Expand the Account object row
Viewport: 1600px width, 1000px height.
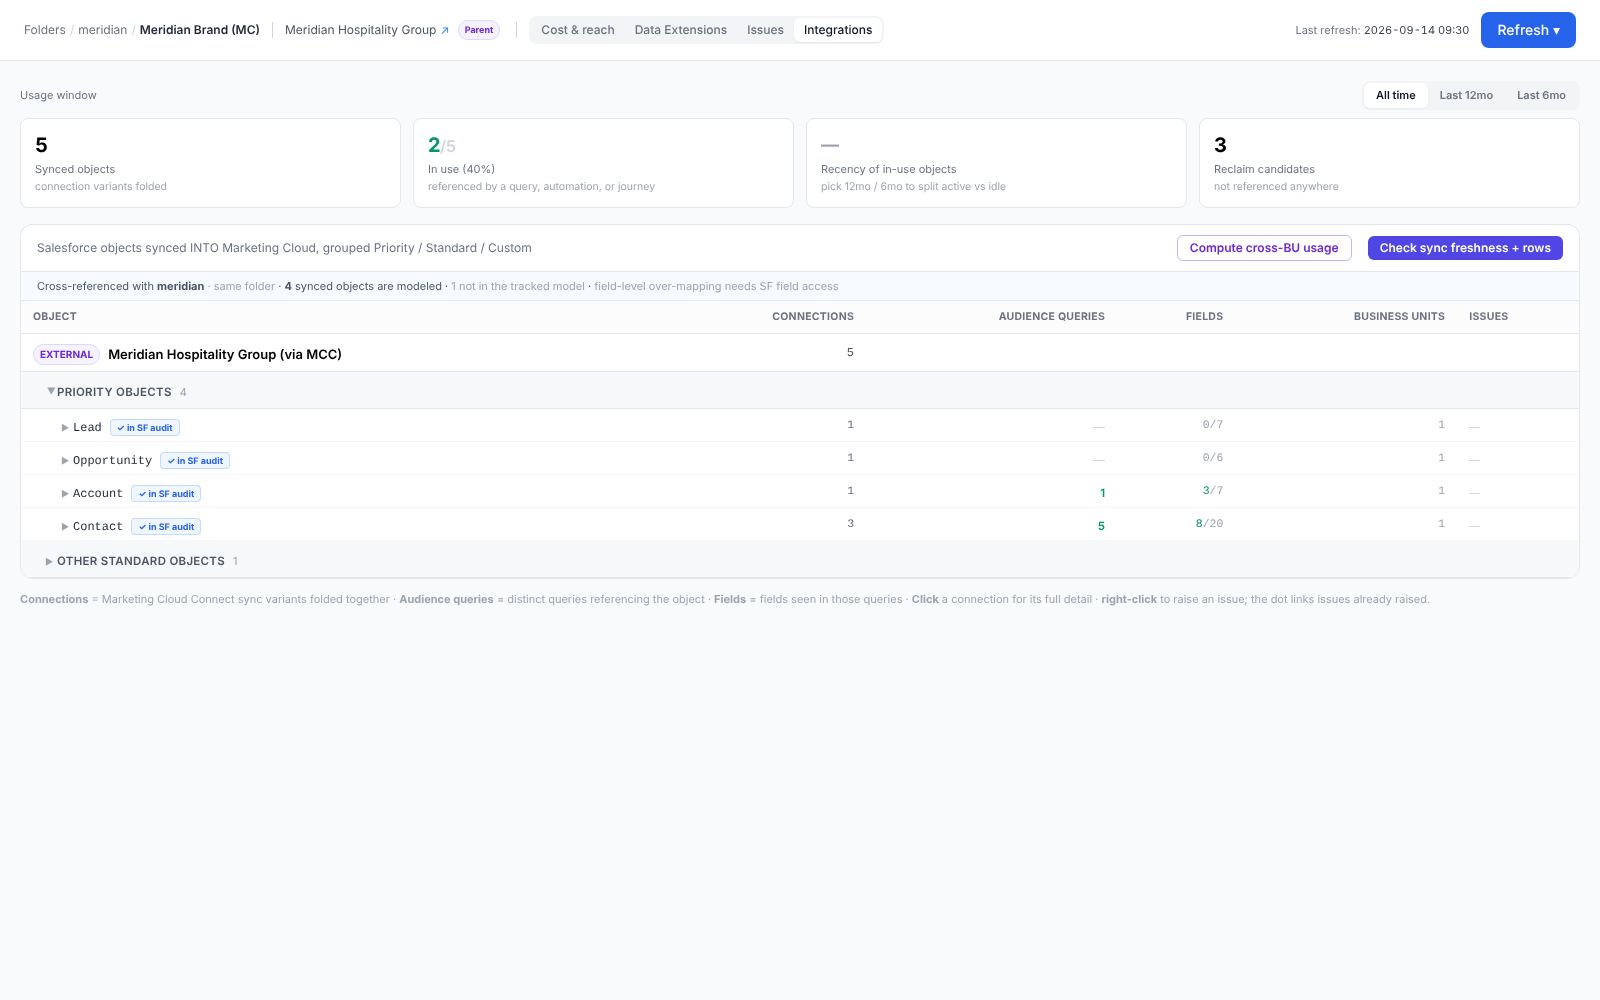coord(65,494)
